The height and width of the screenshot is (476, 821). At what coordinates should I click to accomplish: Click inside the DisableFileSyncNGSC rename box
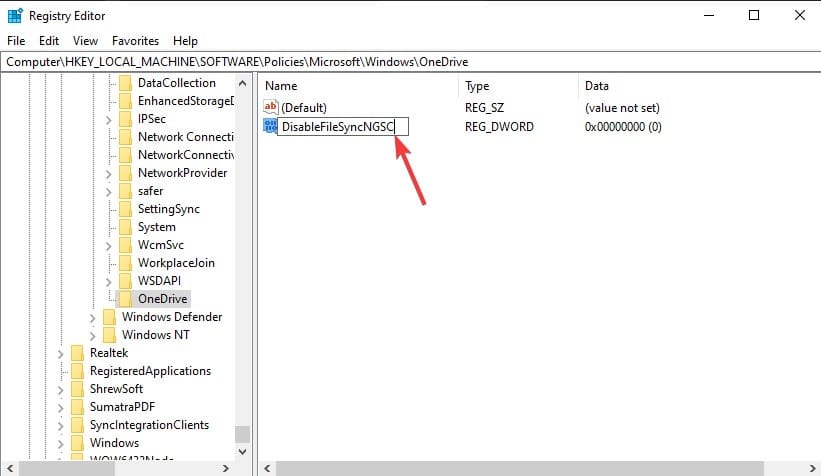coord(342,127)
